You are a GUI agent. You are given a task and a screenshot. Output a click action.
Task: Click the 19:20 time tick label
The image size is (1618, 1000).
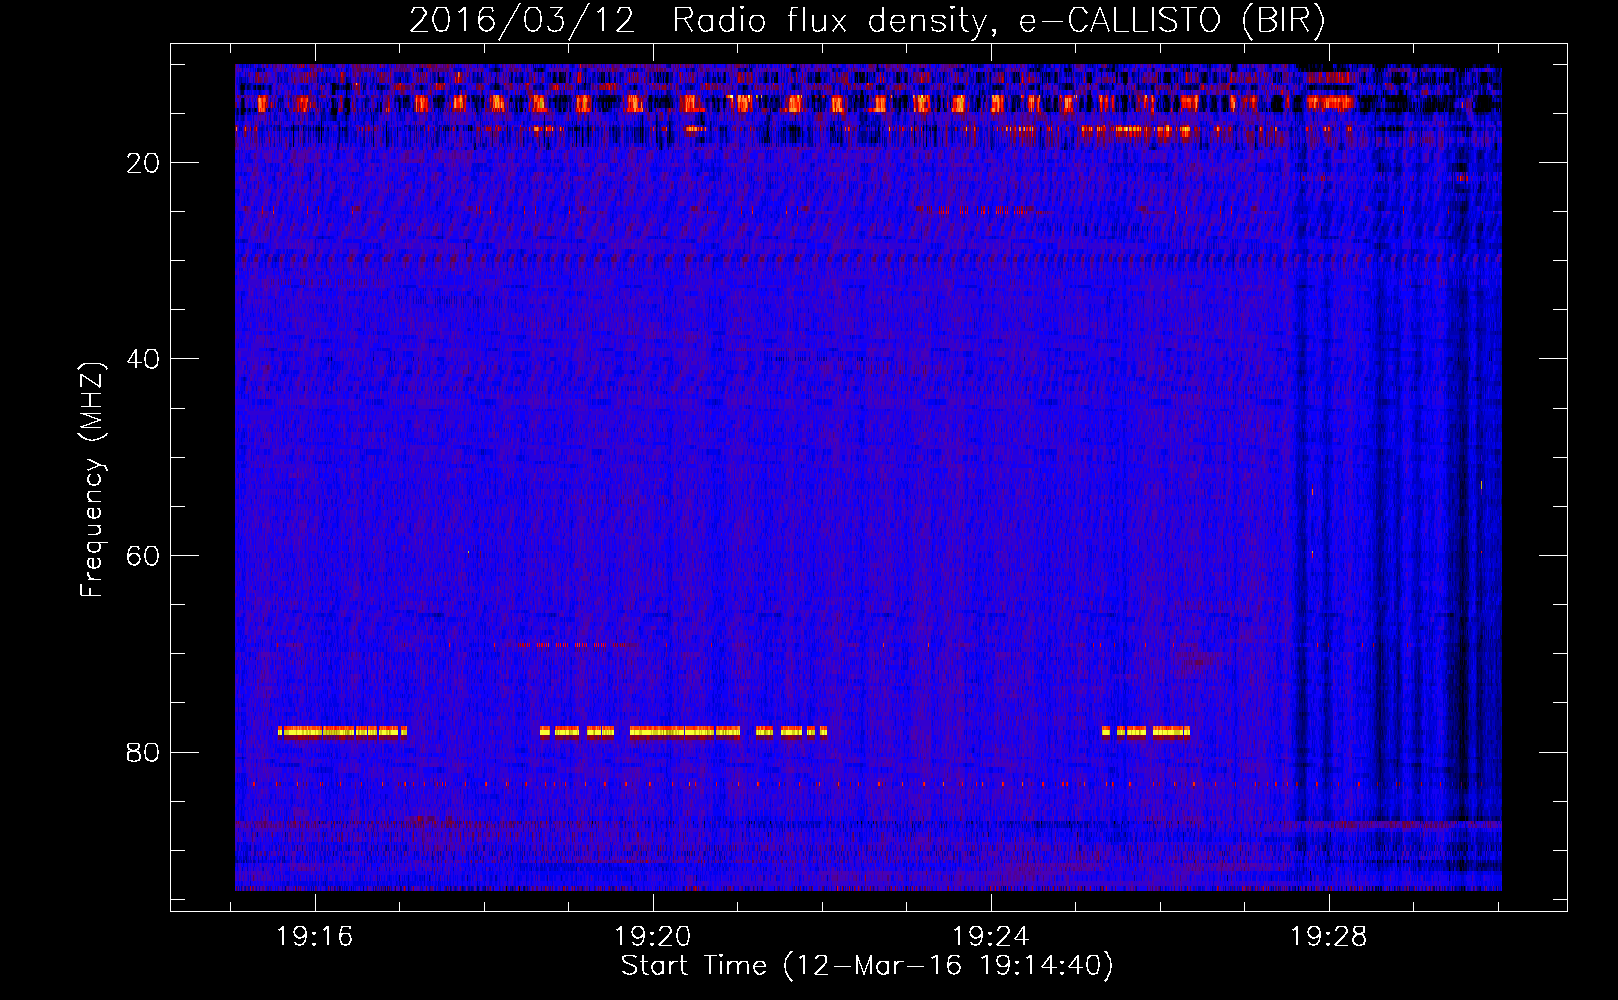pos(653,937)
